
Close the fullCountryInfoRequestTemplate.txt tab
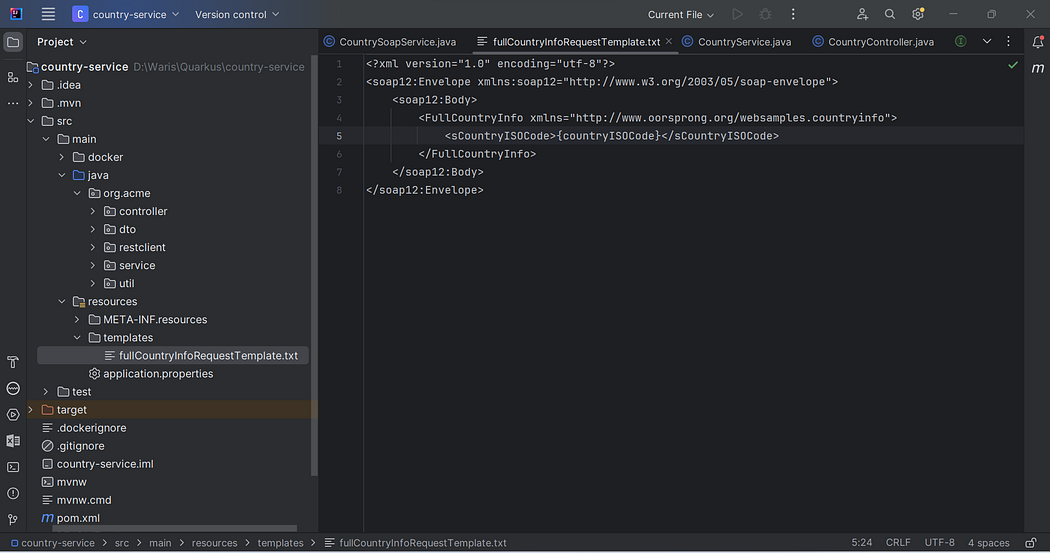click(669, 42)
